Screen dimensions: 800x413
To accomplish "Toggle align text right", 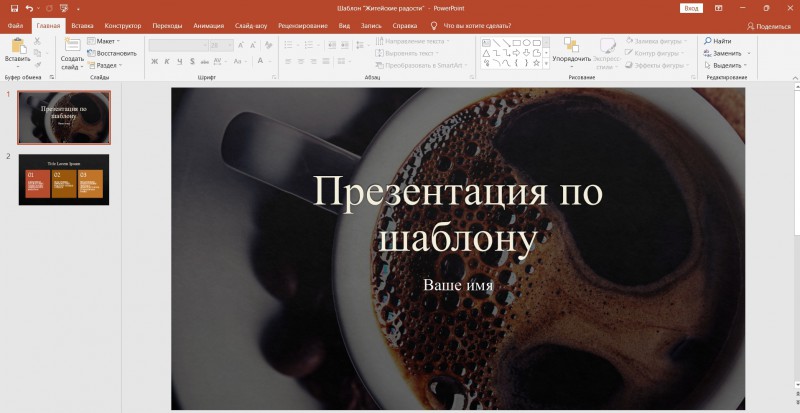I will 313,61.
